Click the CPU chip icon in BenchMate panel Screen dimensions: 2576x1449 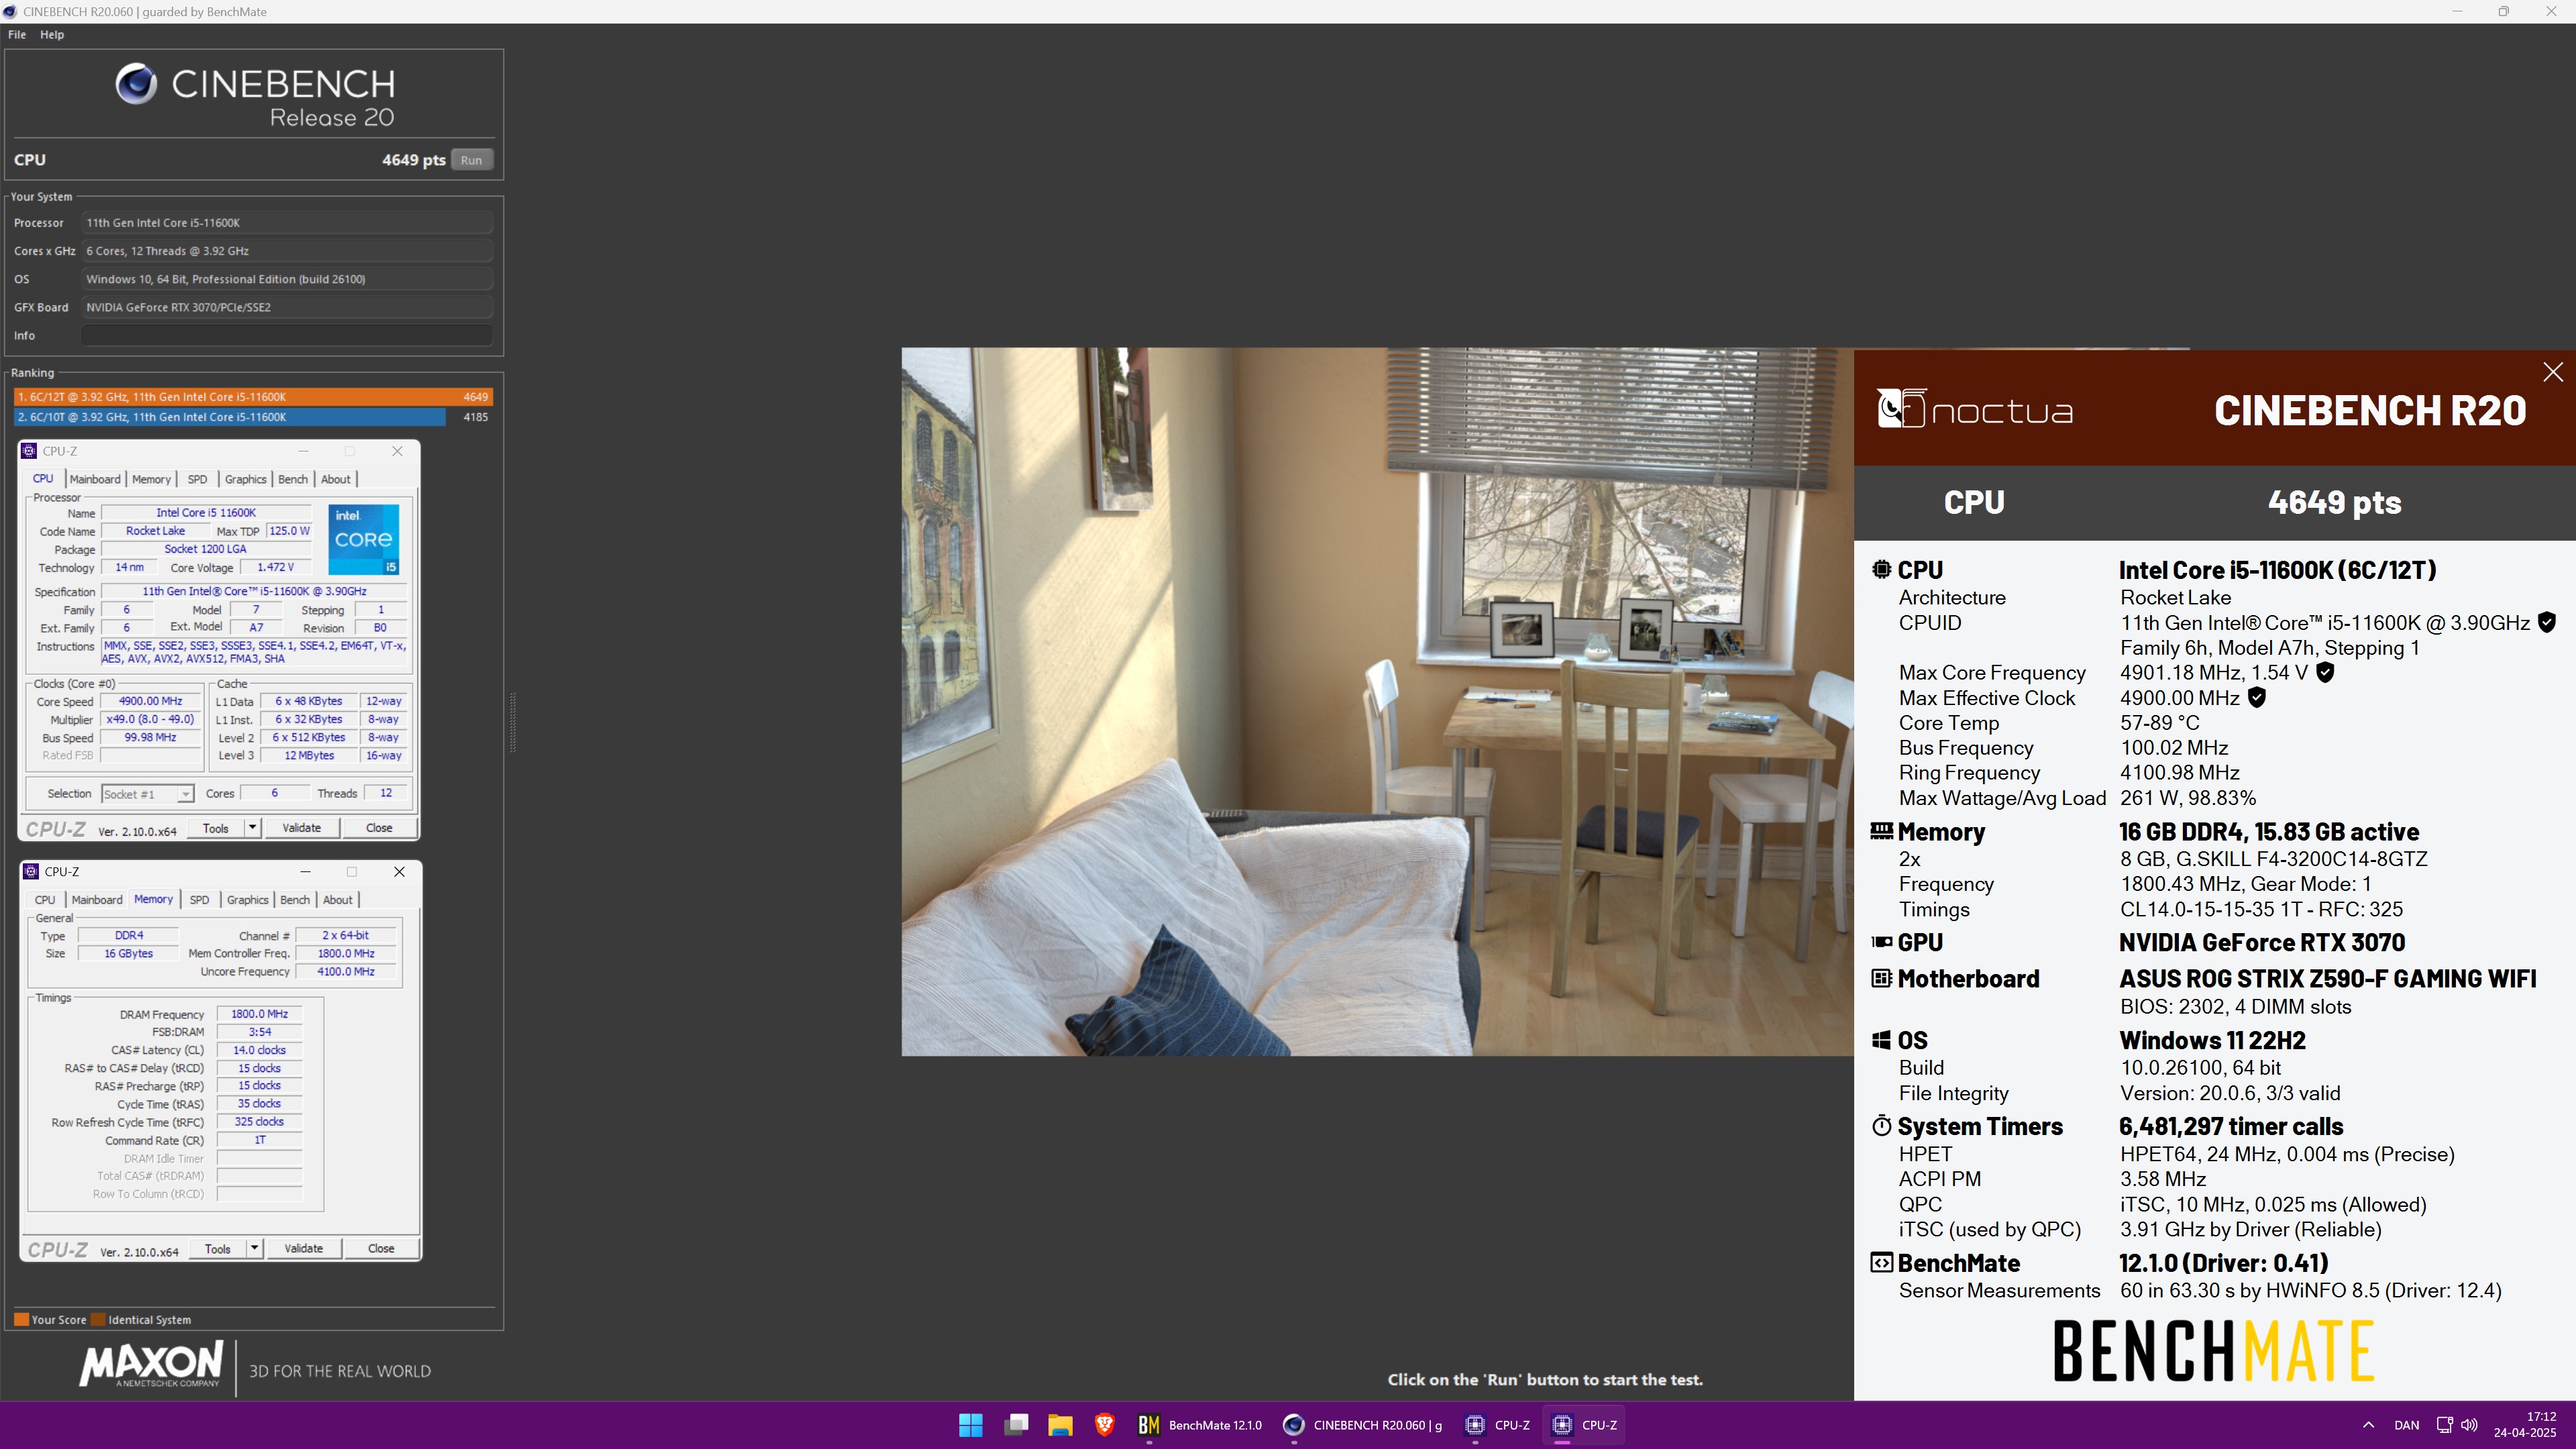1881,569
